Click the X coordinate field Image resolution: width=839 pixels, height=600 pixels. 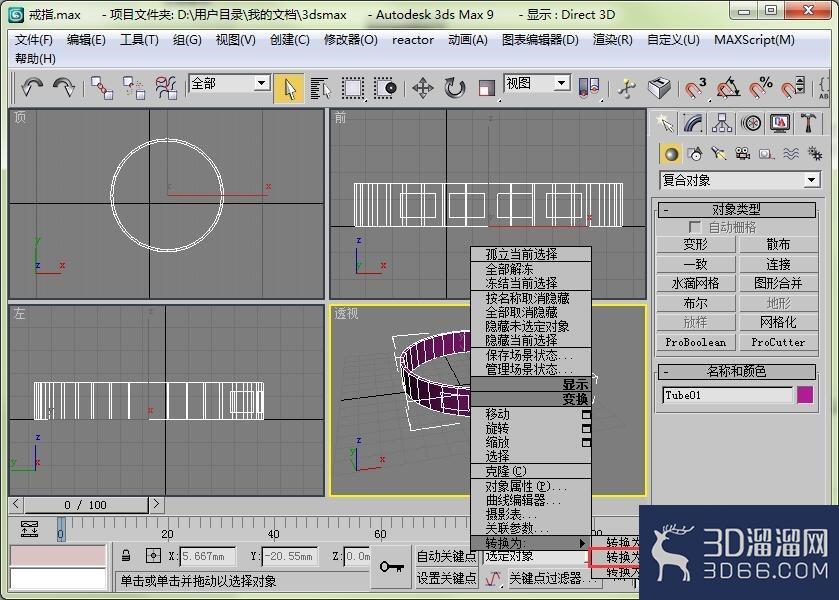208,557
